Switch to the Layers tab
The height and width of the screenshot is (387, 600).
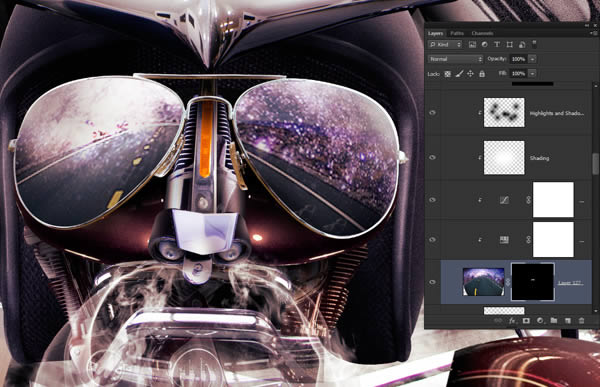click(x=435, y=33)
